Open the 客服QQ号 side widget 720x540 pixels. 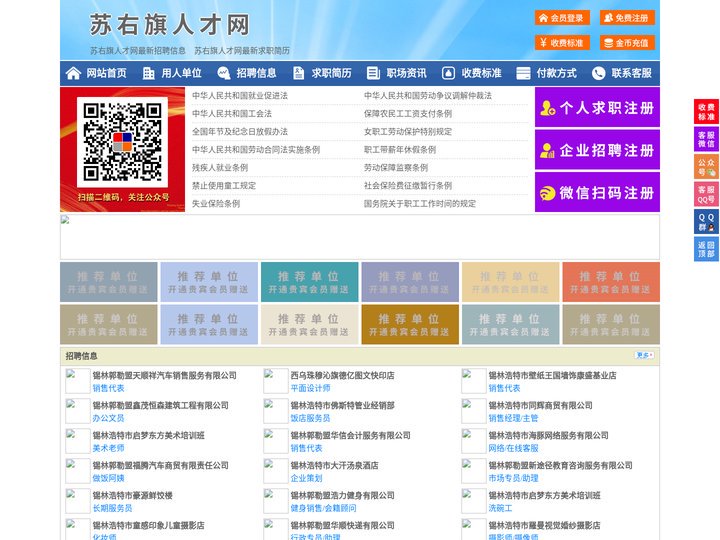(706, 194)
